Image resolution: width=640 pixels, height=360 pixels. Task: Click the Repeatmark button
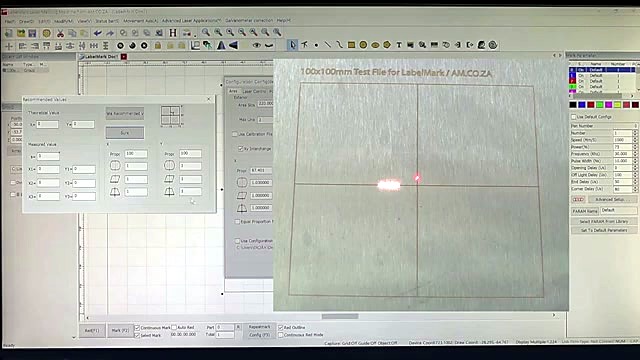pos(260,327)
